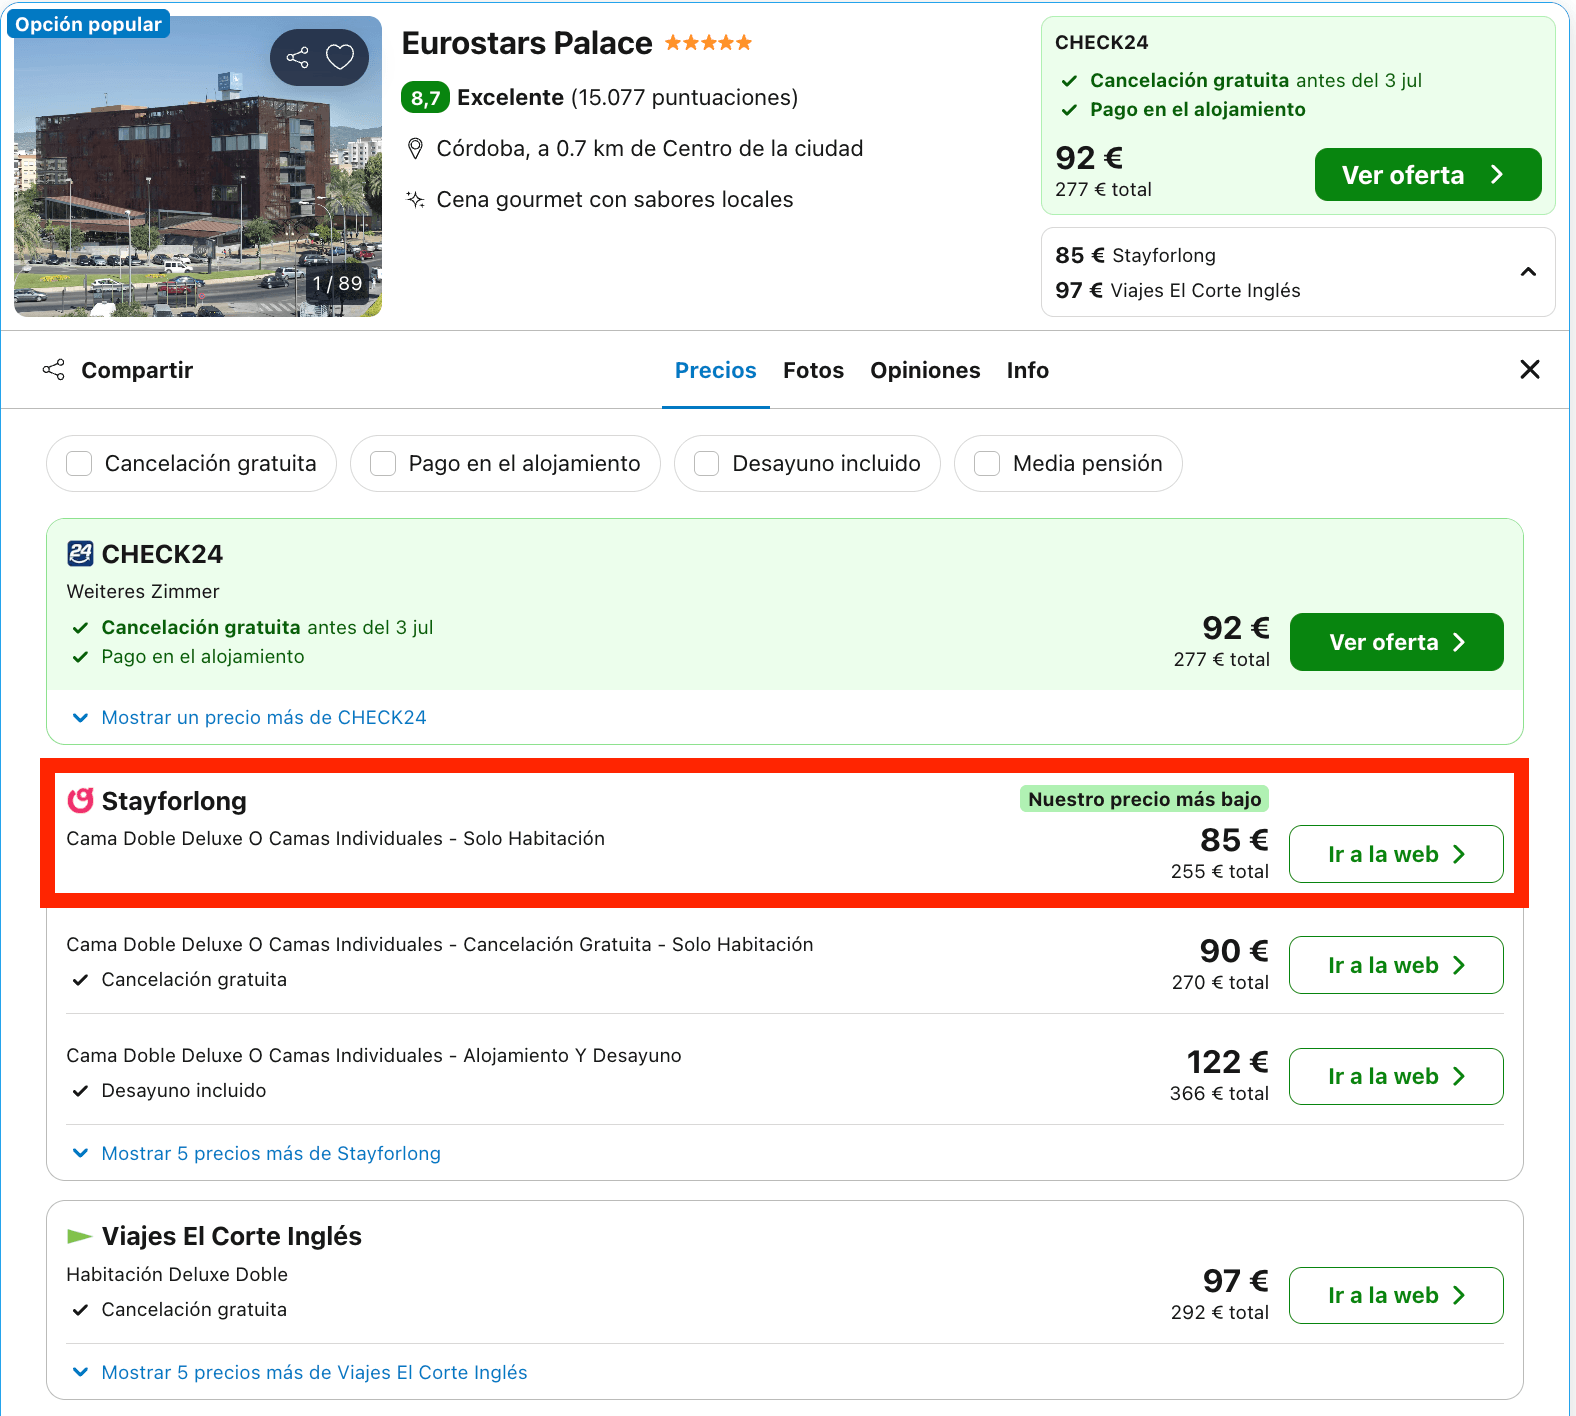The width and height of the screenshot is (1576, 1416).
Task: Click the 366 € total price text
Action: [x=1219, y=1094]
